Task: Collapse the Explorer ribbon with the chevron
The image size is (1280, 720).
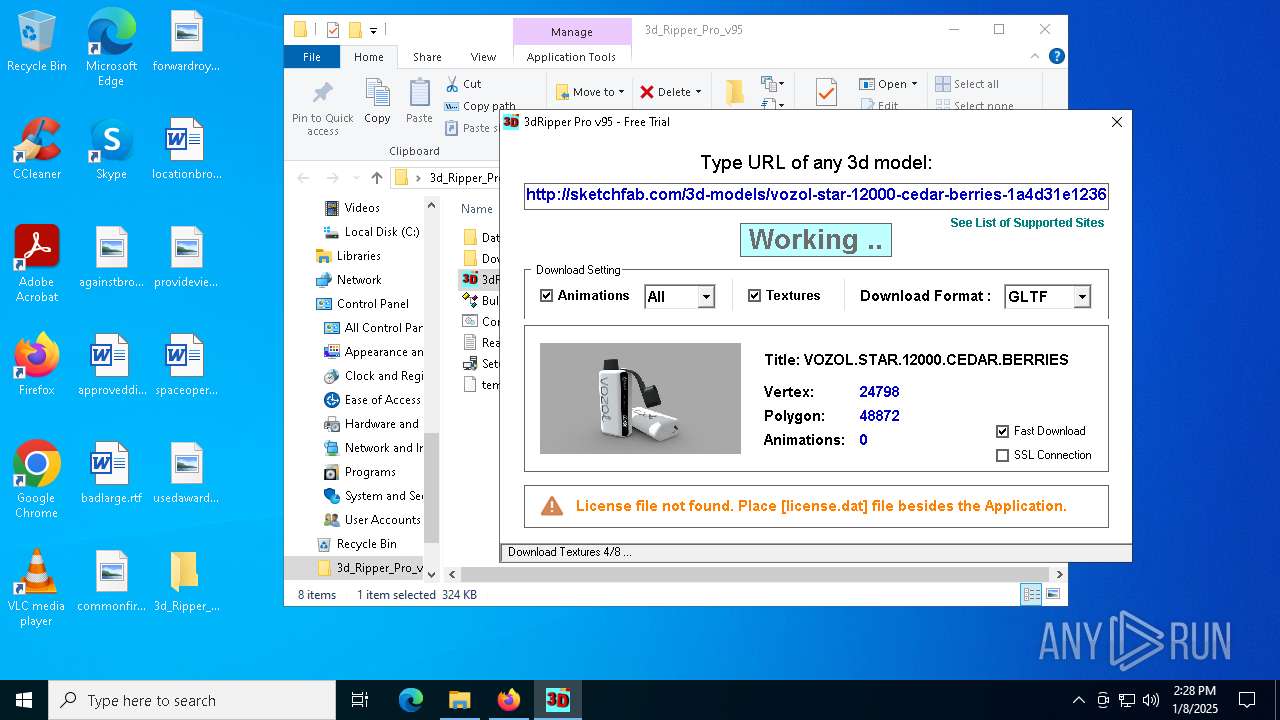Action: (1035, 57)
